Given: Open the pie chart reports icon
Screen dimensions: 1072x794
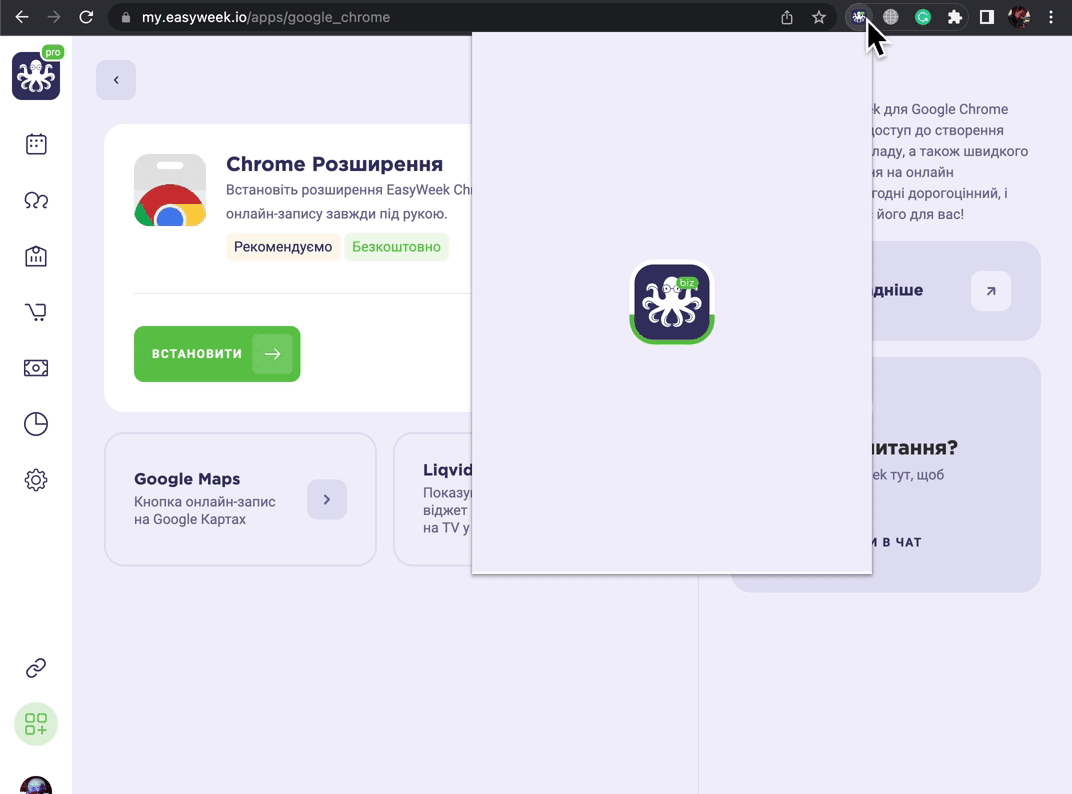Looking at the screenshot, I should click(x=36, y=424).
